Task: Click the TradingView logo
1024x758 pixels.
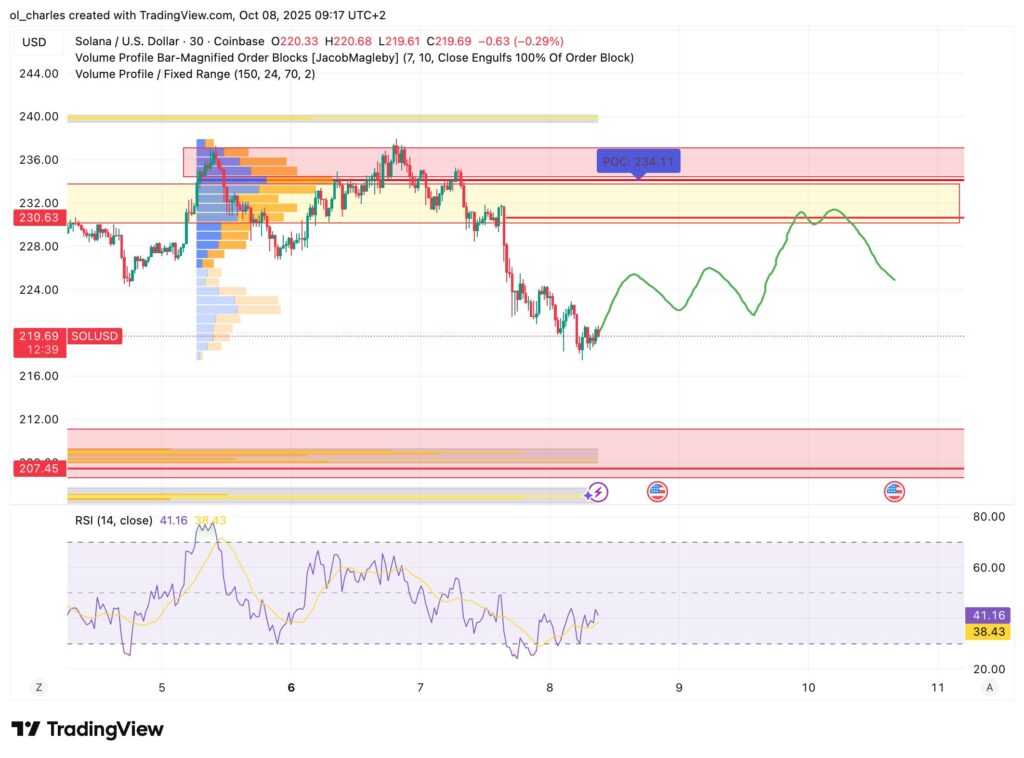Action: [85, 729]
